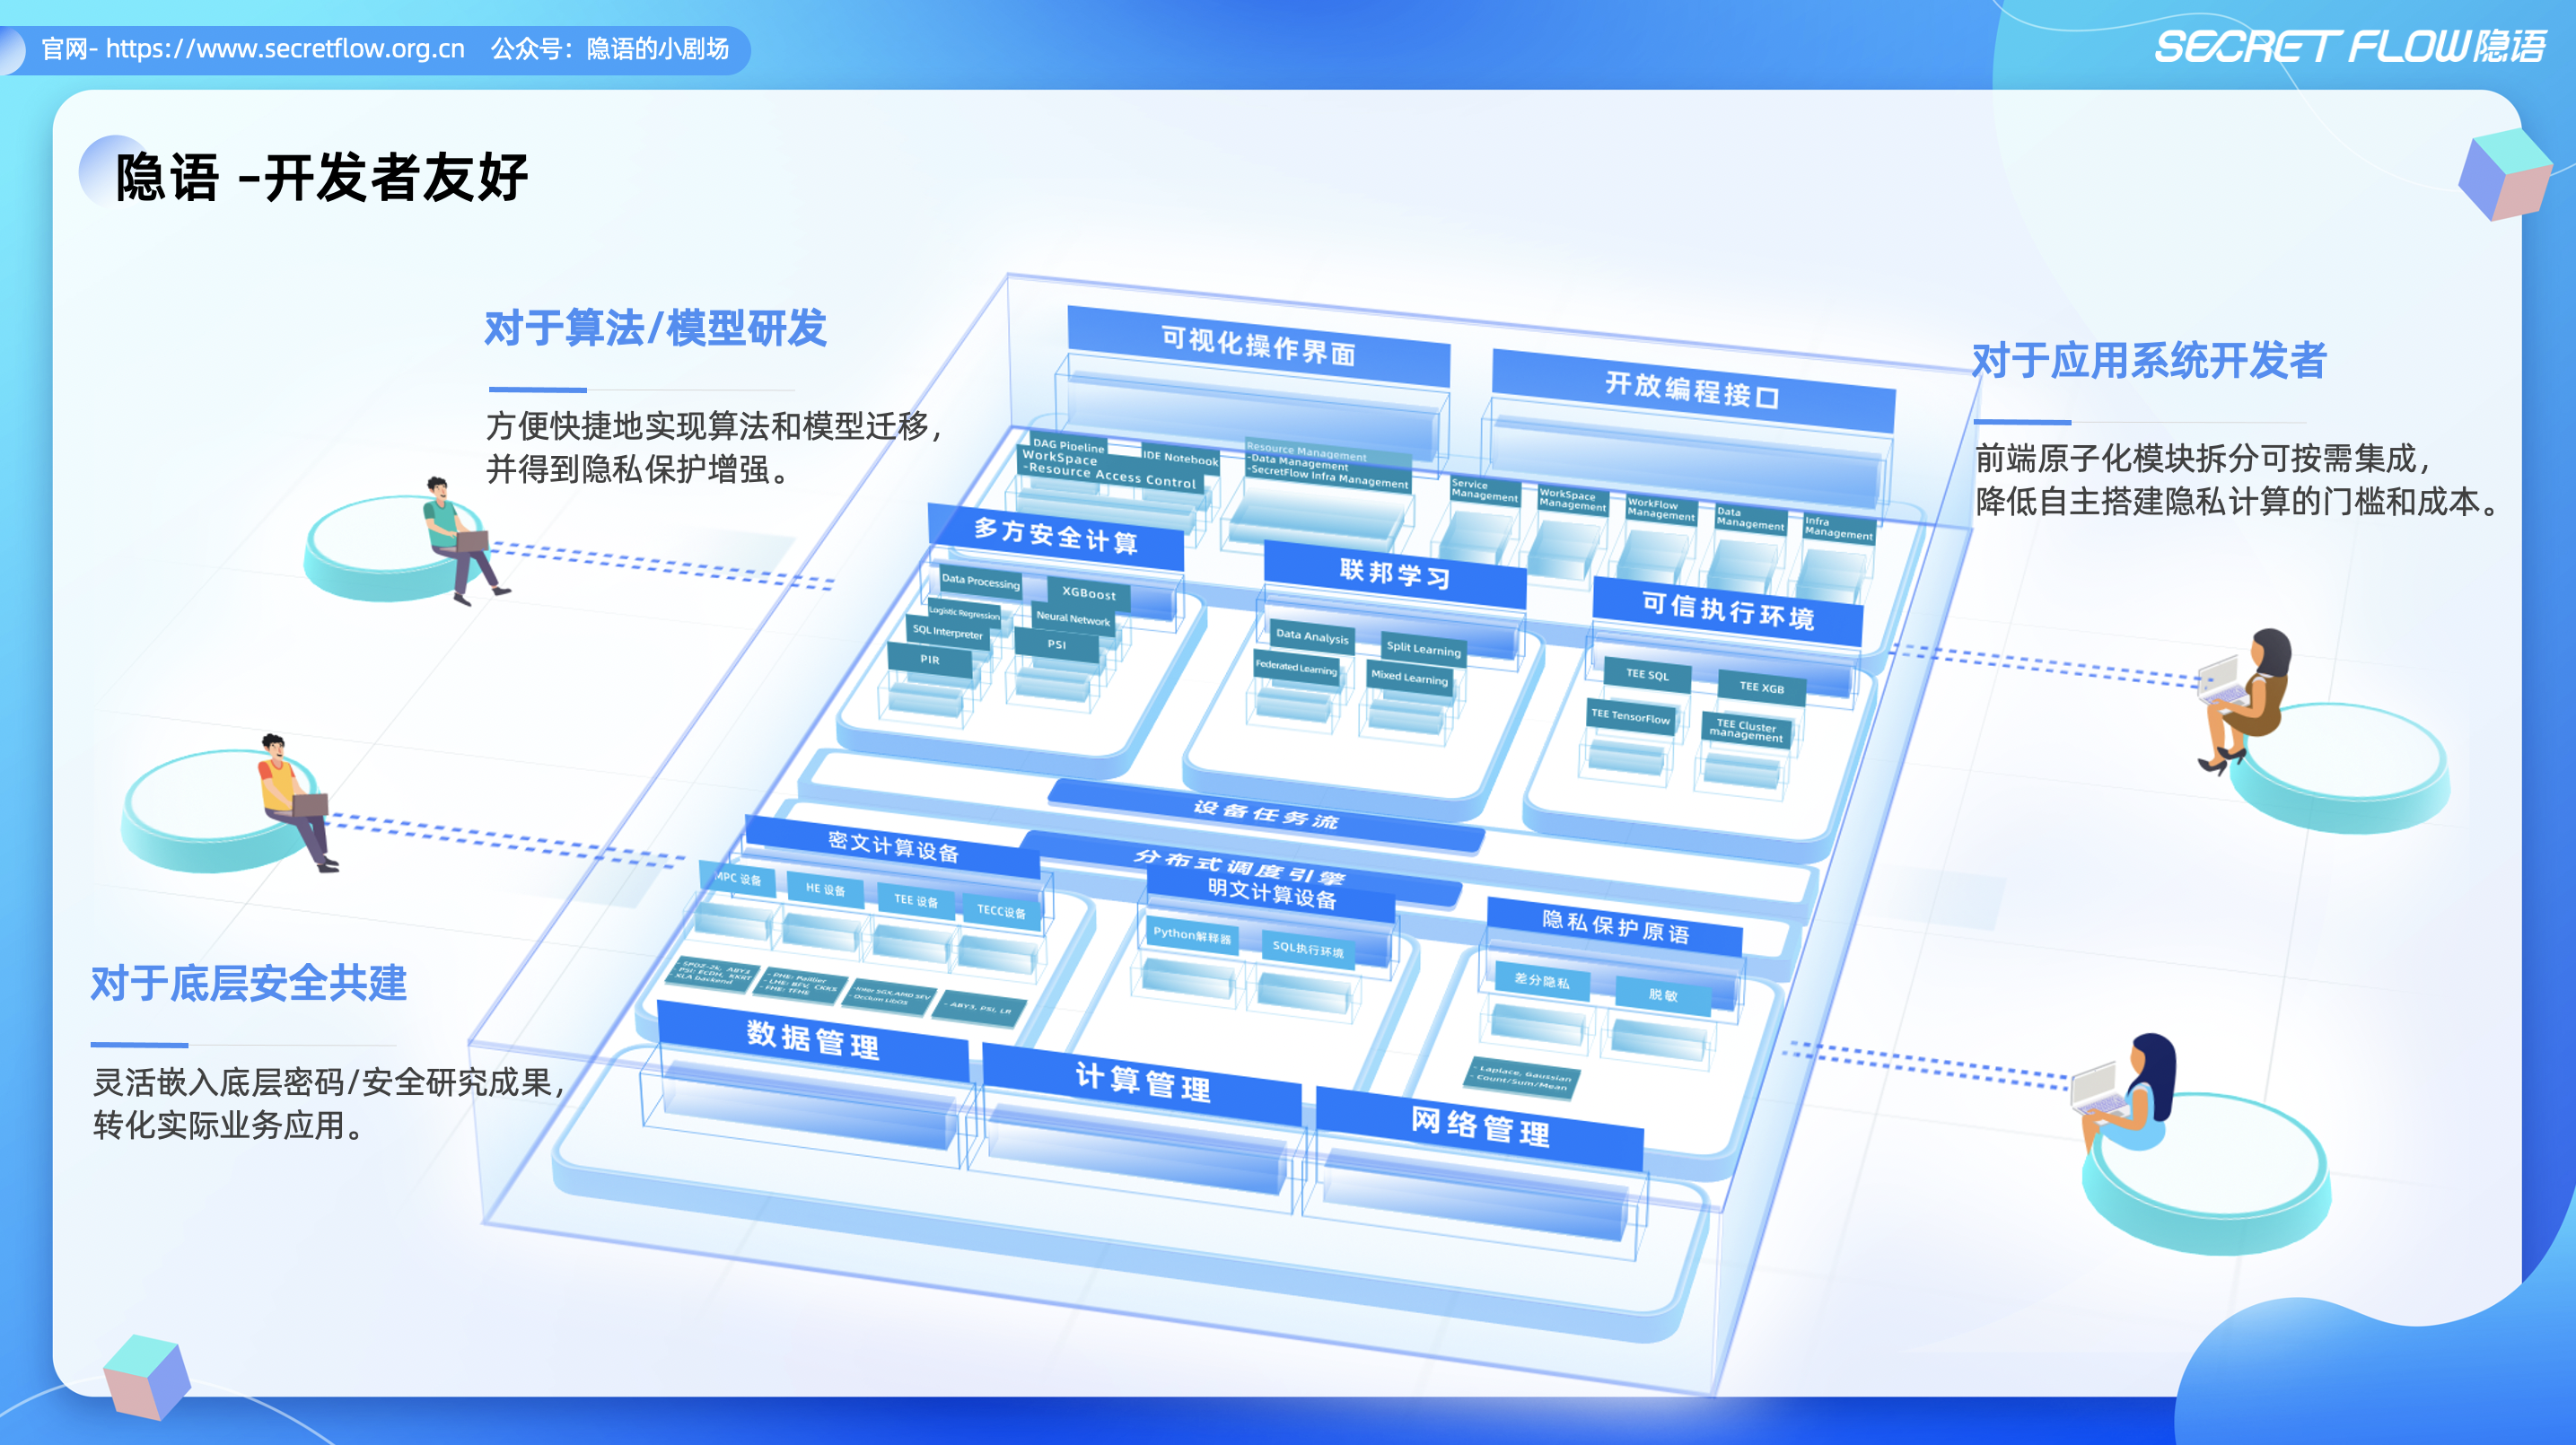Open the secretflow.org.cn website link
This screenshot has height=1445, width=2576.
(285, 49)
